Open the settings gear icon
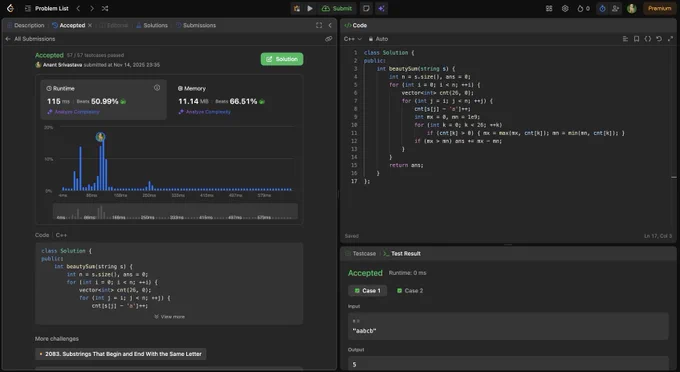 (x=565, y=8)
